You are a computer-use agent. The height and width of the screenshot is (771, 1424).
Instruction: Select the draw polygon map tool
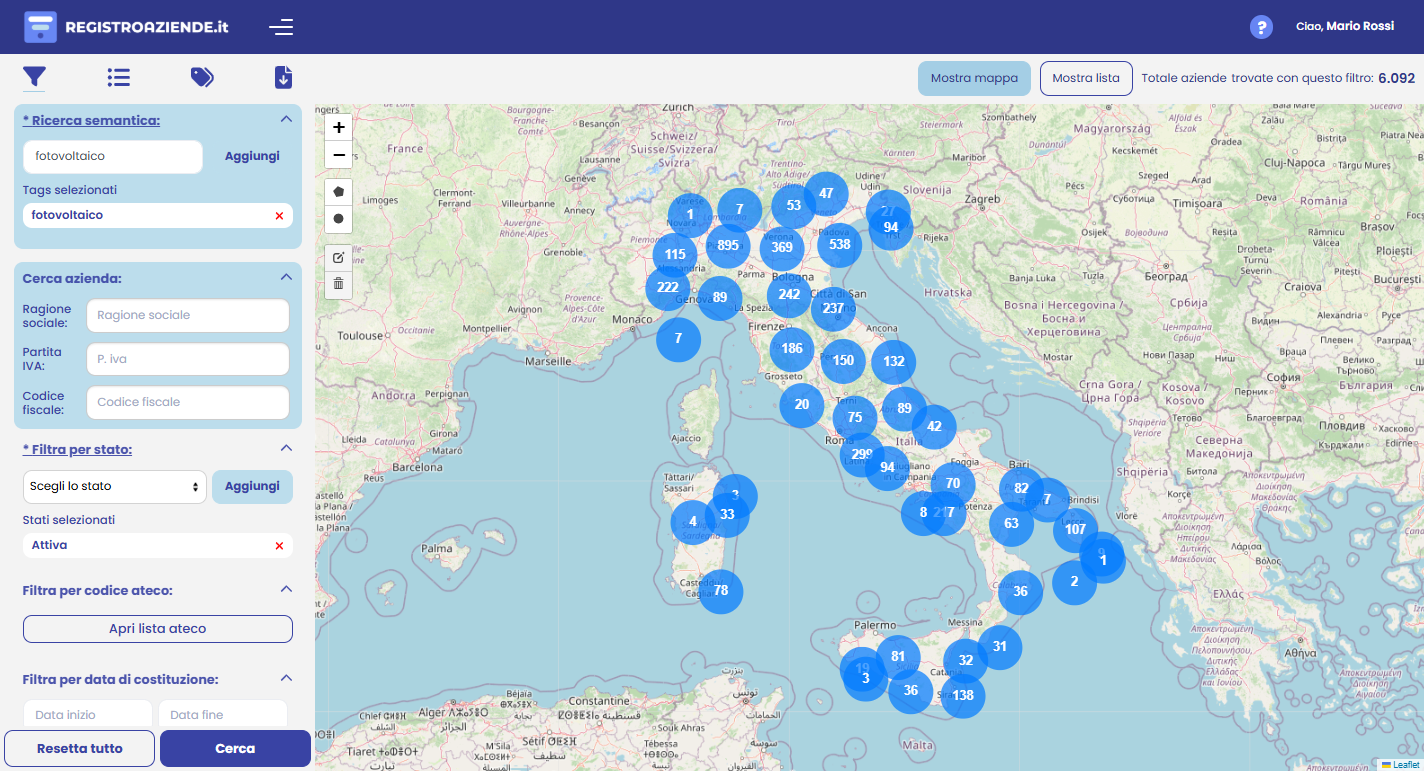(x=339, y=191)
